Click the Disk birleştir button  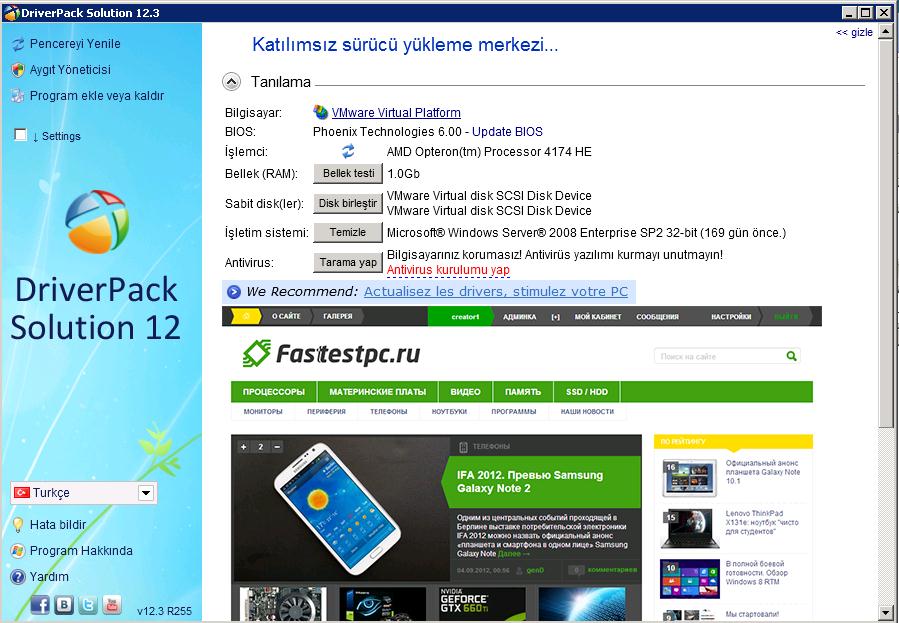pos(348,203)
